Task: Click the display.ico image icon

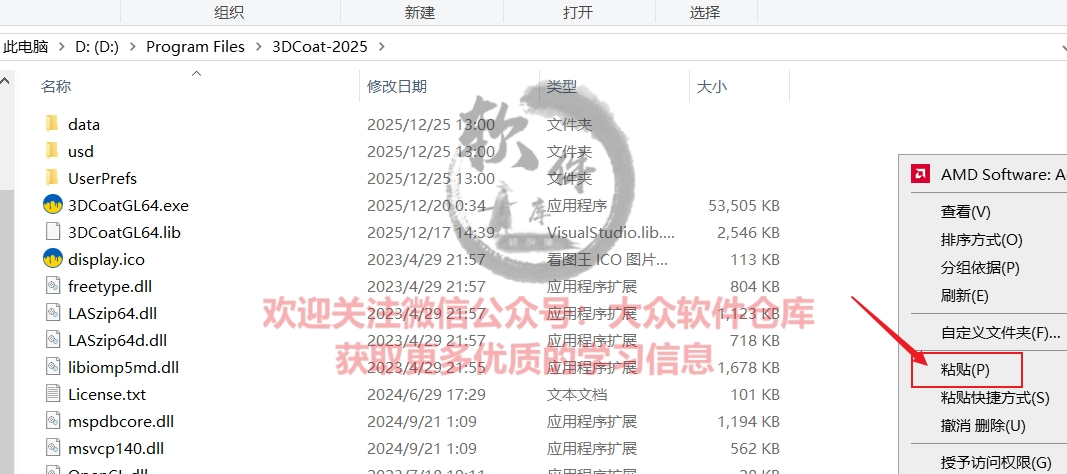Action: coord(52,259)
